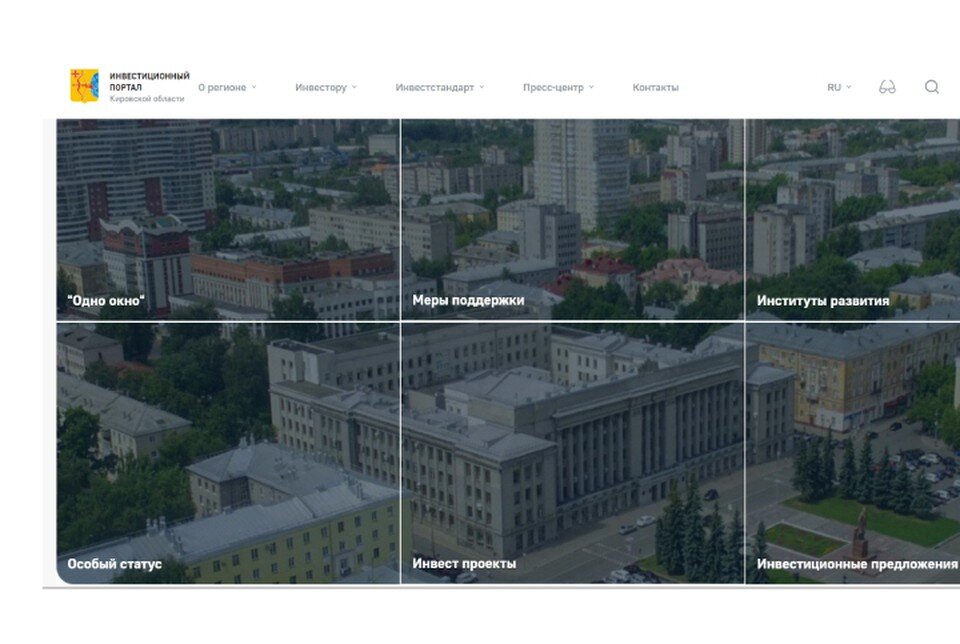Open the "Особый статус" tile
This screenshot has height=644, width=960.
tap(228, 453)
